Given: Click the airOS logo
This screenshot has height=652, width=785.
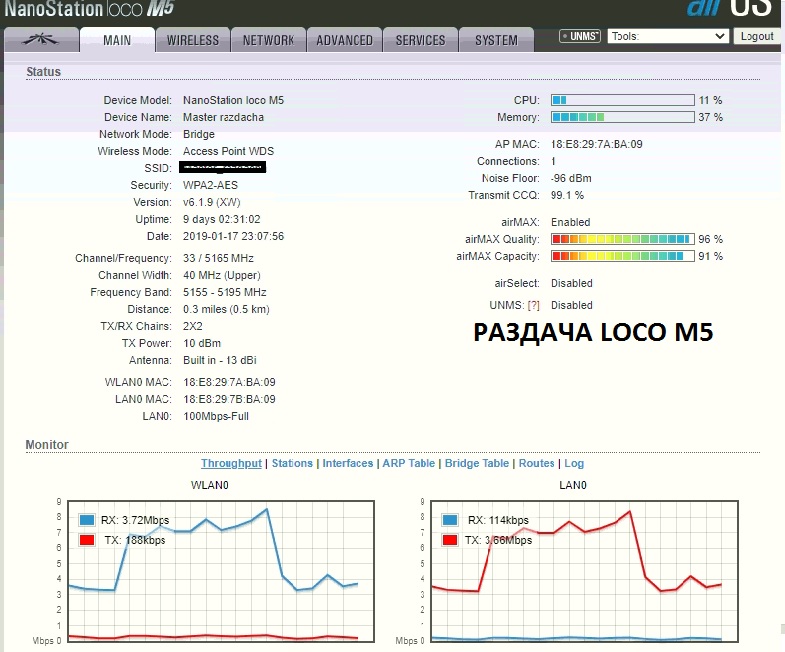Looking at the screenshot, I should [x=730, y=8].
